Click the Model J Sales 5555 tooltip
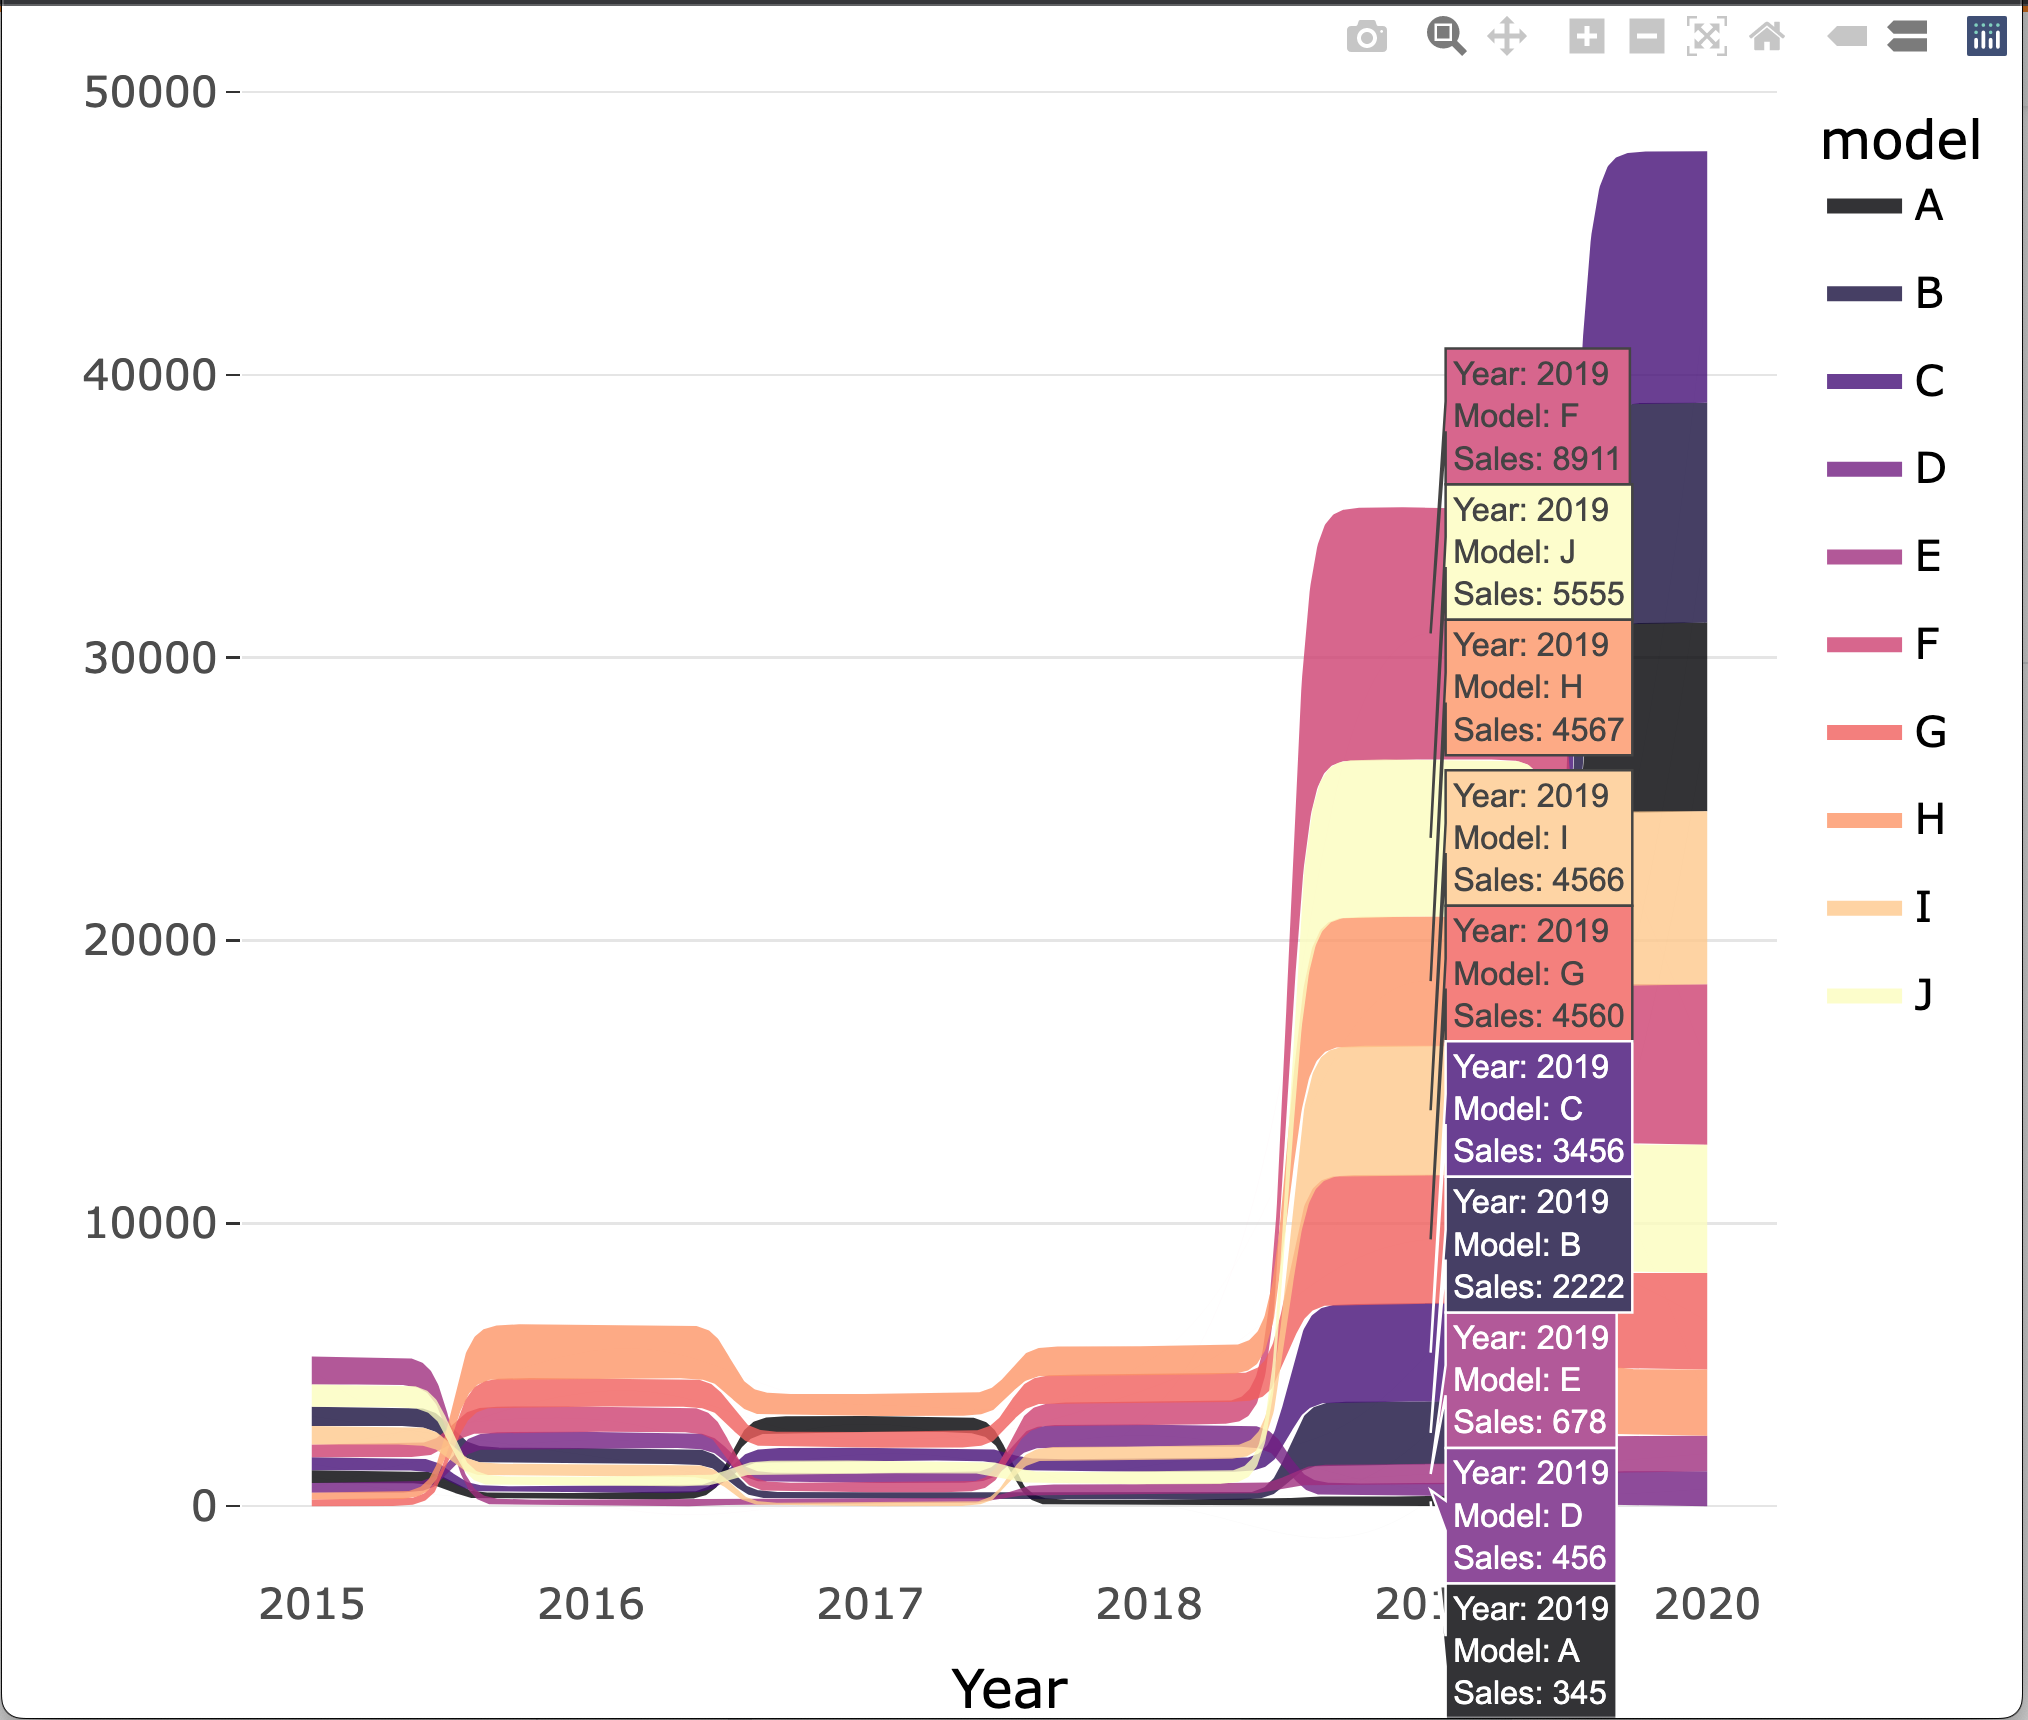This screenshot has width=2028, height=1720. (x=1538, y=552)
